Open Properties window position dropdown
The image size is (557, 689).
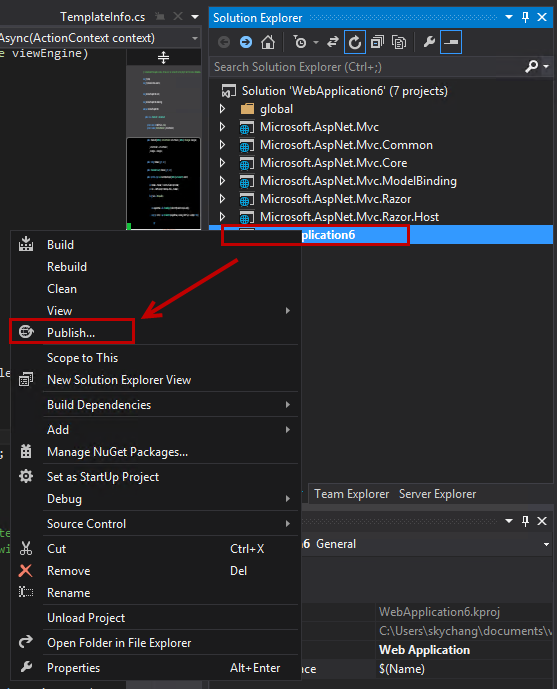coord(509,521)
